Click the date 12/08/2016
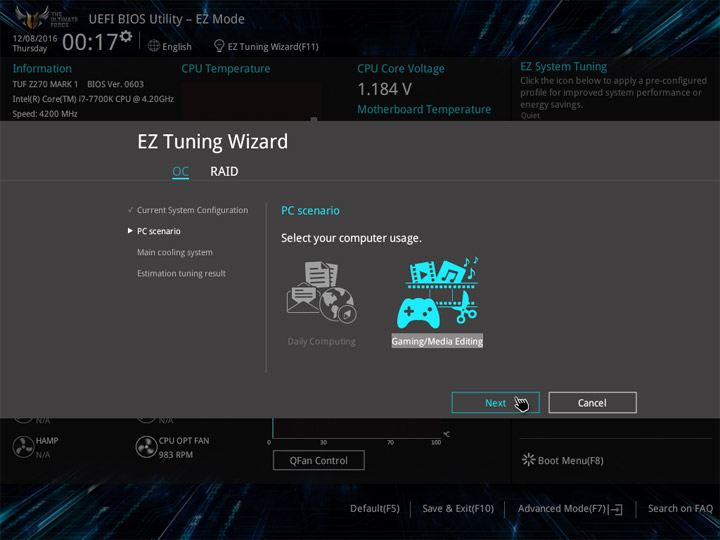 [35, 39]
